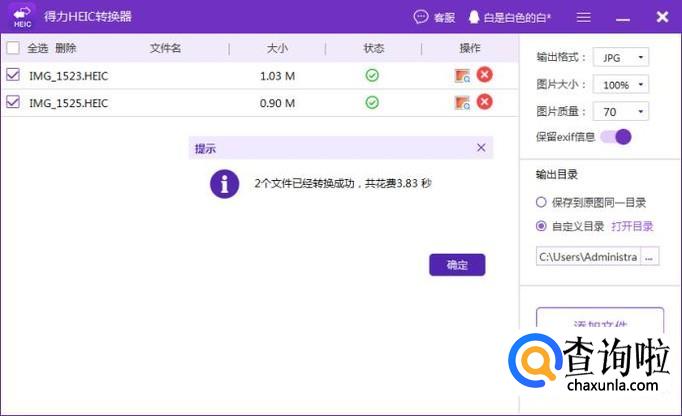The height and width of the screenshot is (416, 682).
Task: Select custom directory (自定义目录) radio
Action: click(x=541, y=226)
